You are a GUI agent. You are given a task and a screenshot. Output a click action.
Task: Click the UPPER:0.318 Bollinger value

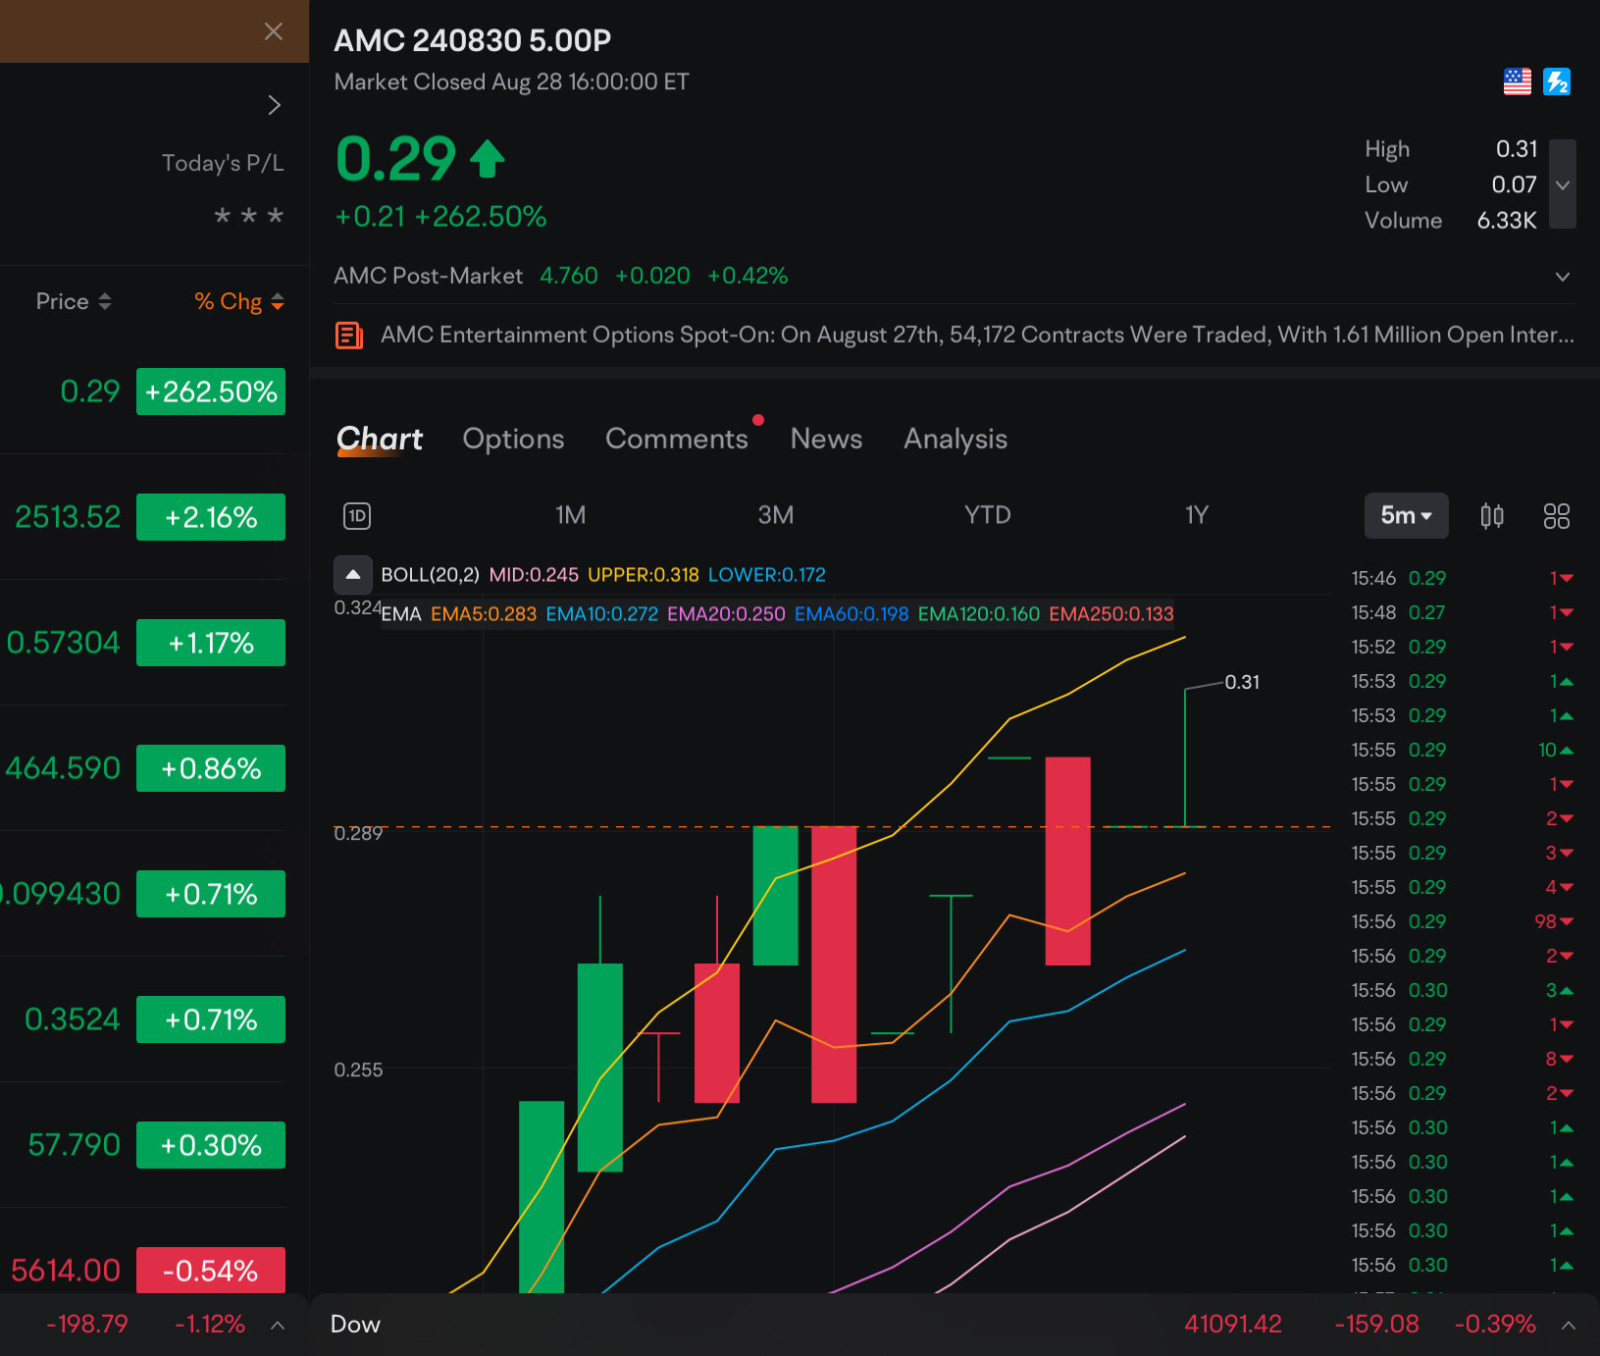[643, 575]
